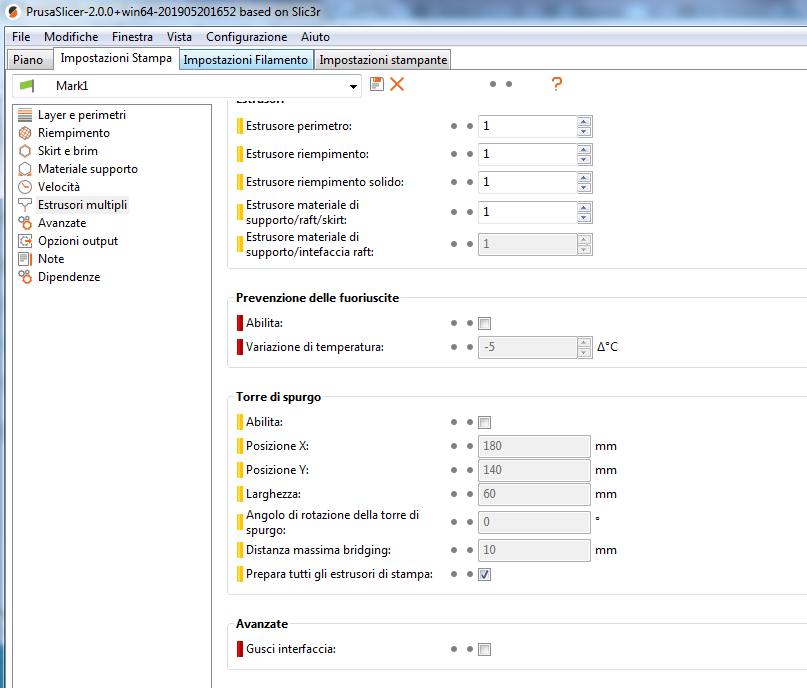Open Layer e perimetri settings page
The width and height of the screenshot is (807, 688).
click(81, 115)
